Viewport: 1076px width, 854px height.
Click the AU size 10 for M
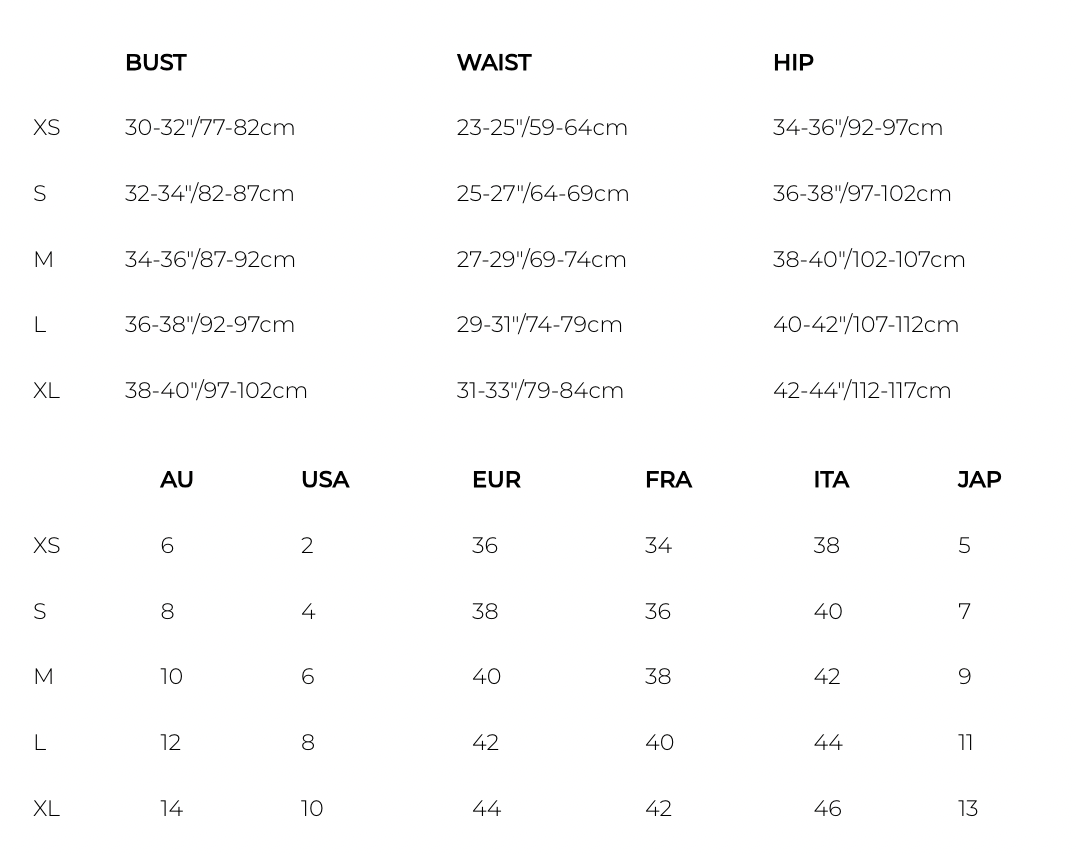pos(172,677)
